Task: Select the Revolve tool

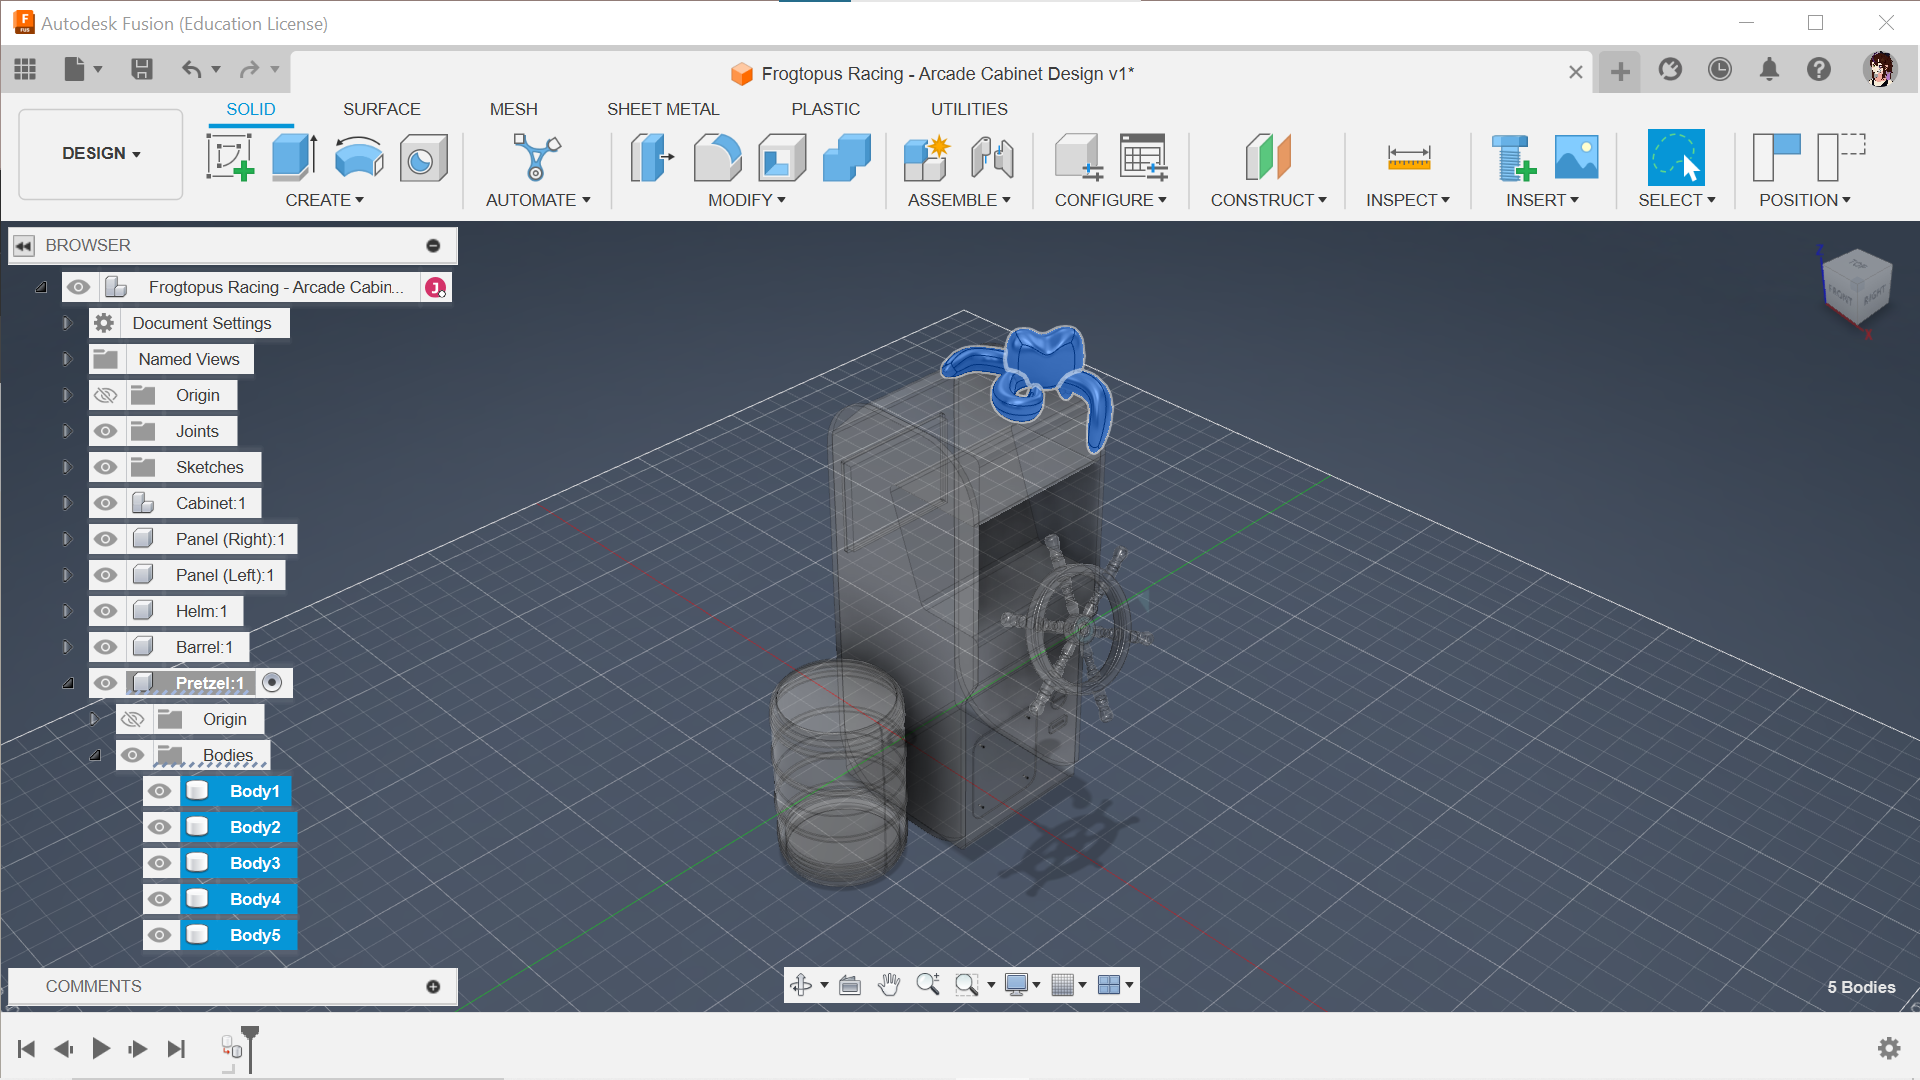Action: click(359, 157)
